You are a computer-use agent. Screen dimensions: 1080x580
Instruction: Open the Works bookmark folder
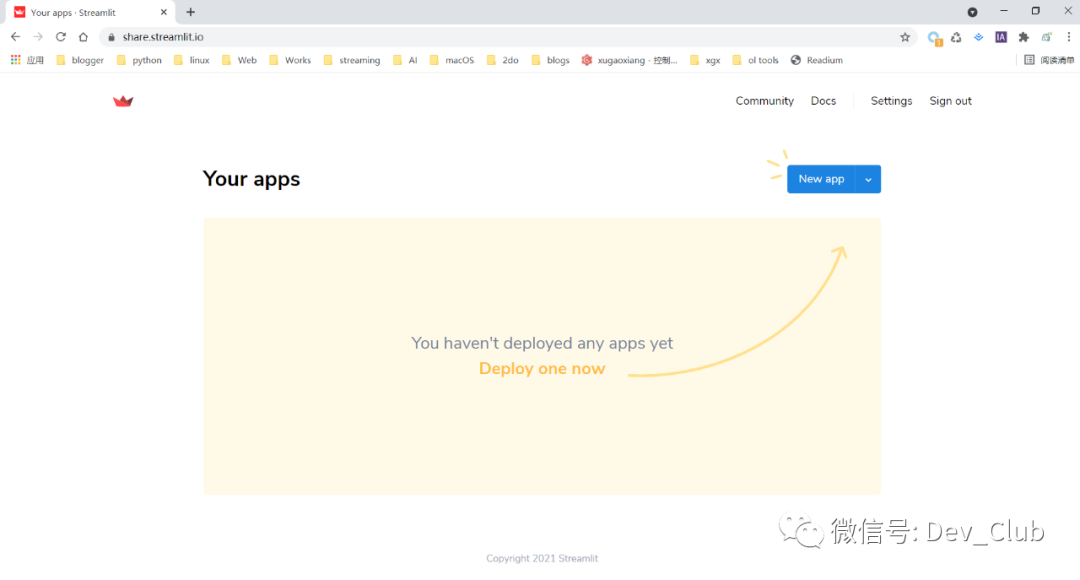290,60
